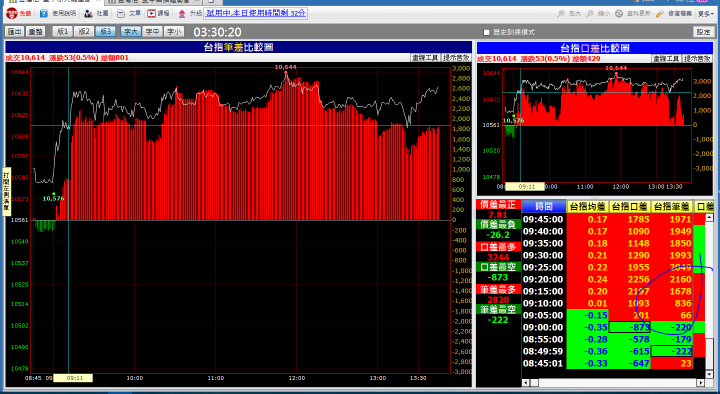Click the 時間 column header
The width and height of the screenshot is (720, 394).
point(544,207)
